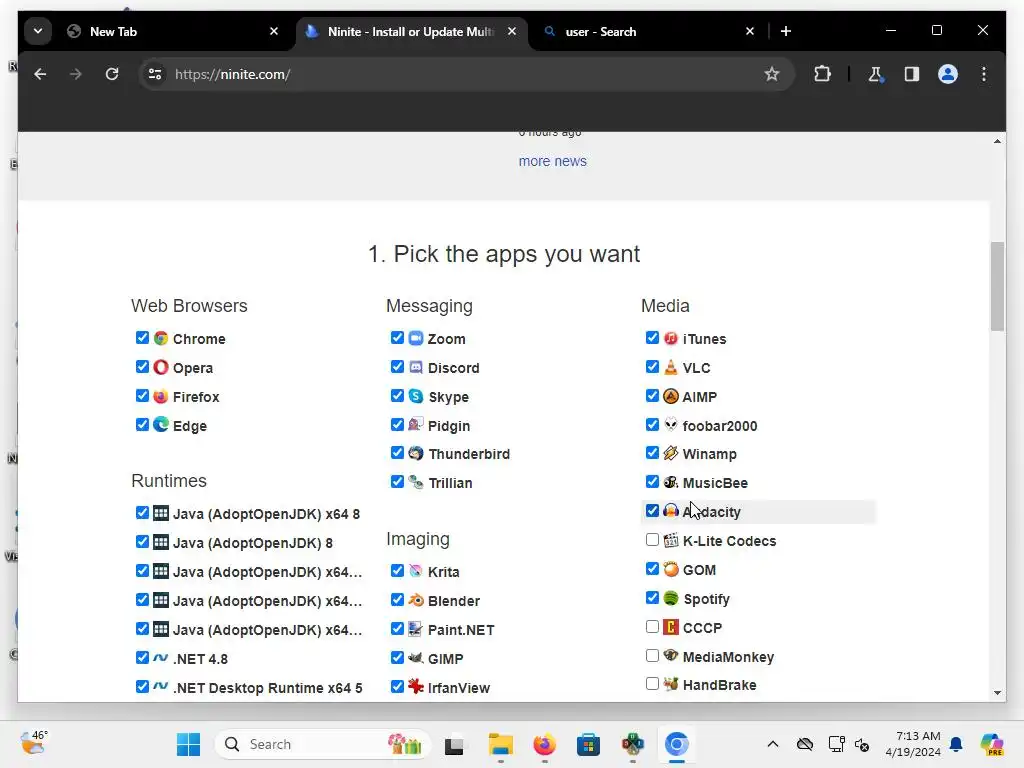Uncheck the Audacity checkbox
This screenshot has height=768, width=1024.
pyautogui.click(x=652, y=511)
